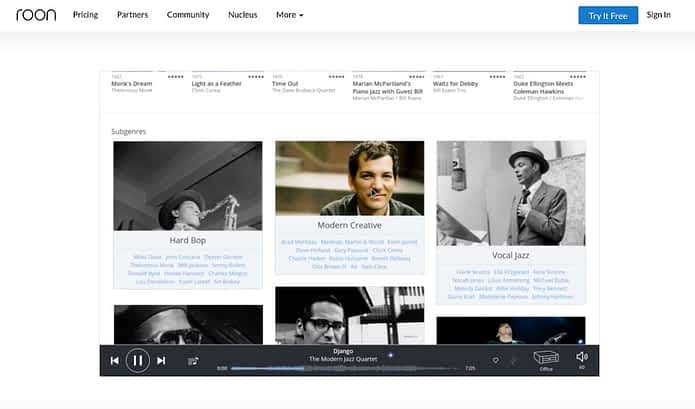Skip to the previous track
The height and width of the screenshot is (409, 695).
114,361
